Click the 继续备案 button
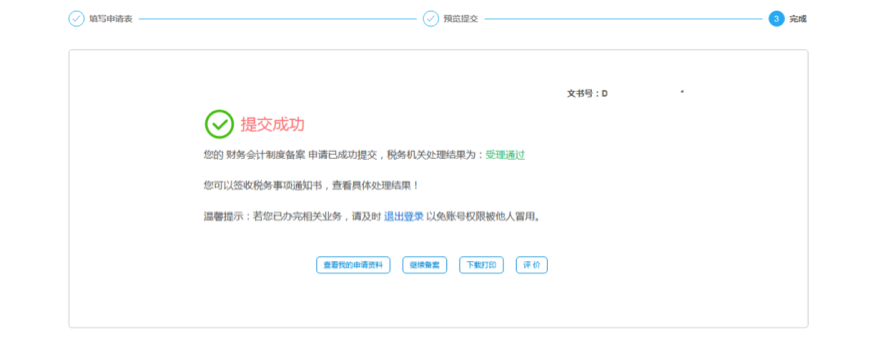Screen dimensions: 883x363 pyautogui.click(x=425, y=265)
